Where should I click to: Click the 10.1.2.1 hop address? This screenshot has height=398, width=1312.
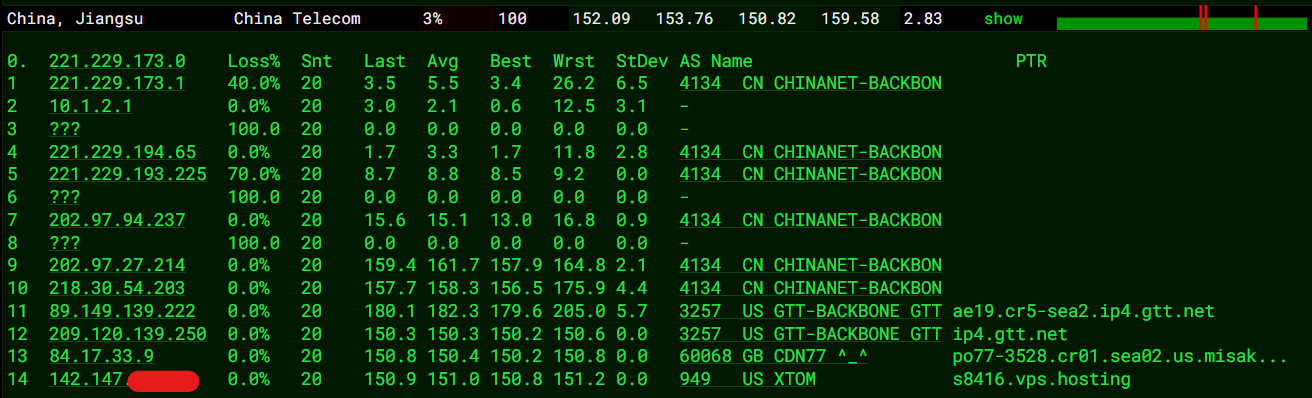[x=91, y=106]
